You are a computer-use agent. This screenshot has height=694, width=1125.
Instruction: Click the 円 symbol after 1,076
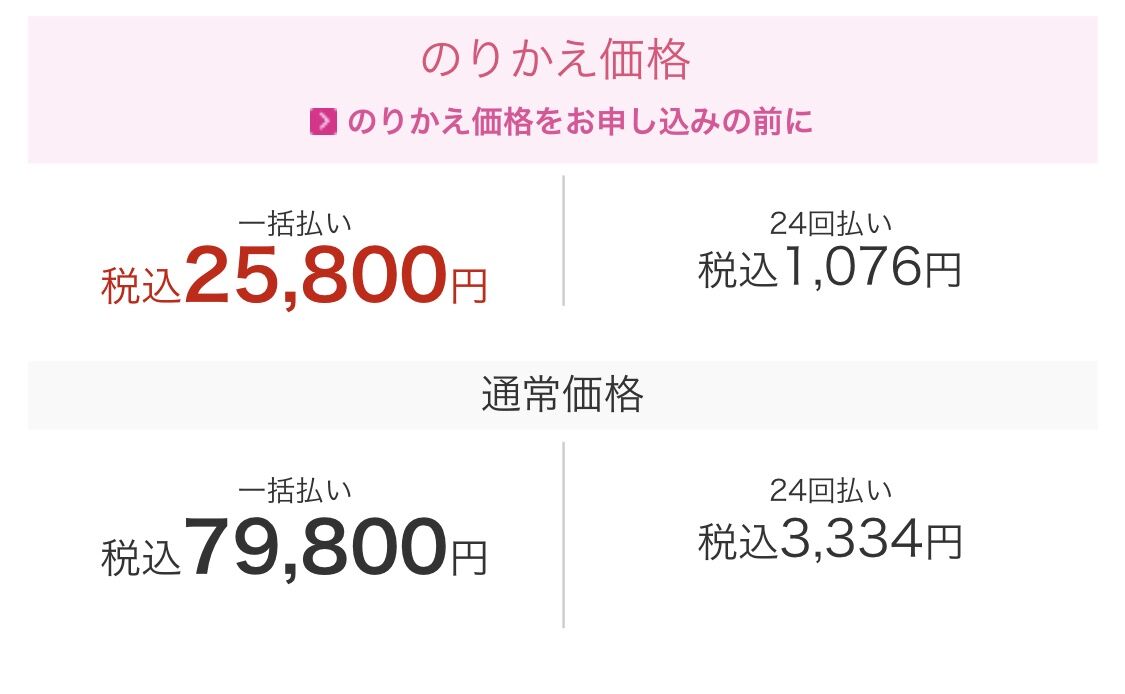942,271
